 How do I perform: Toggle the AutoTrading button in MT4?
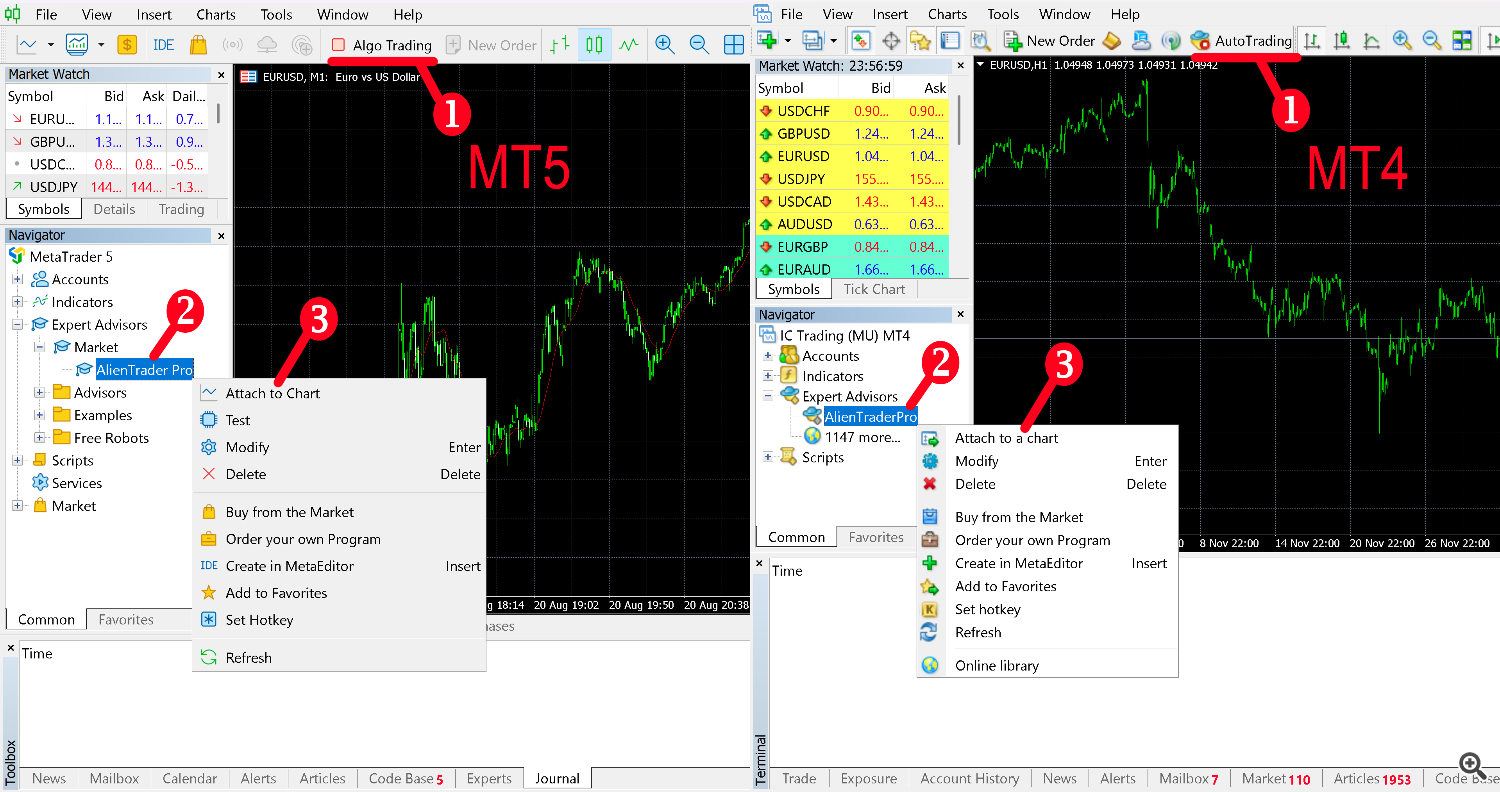(1241, 41)
